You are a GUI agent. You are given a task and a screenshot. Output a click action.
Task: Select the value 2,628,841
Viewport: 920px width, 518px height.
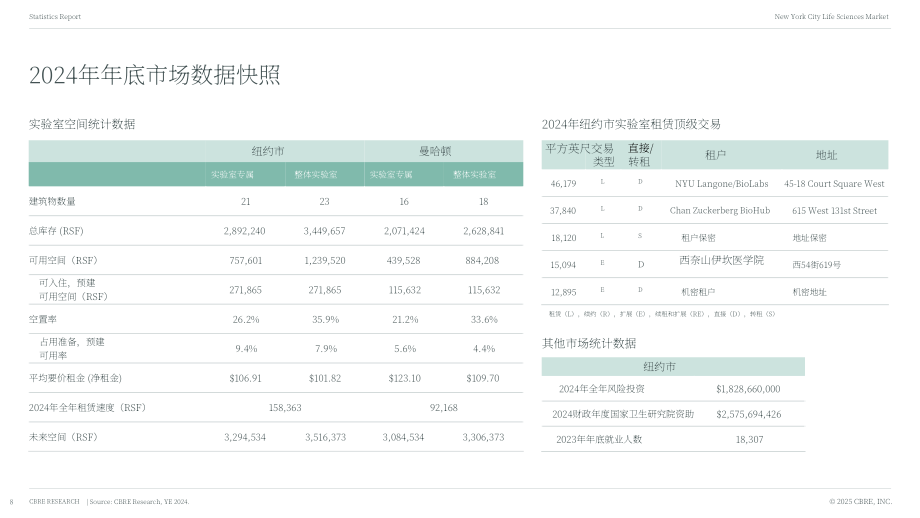[x=483, y=231]
